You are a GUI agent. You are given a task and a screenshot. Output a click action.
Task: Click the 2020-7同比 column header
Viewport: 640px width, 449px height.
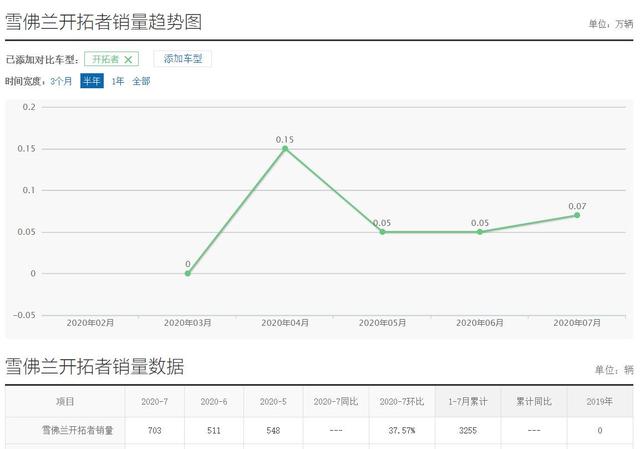click(336, 402)
